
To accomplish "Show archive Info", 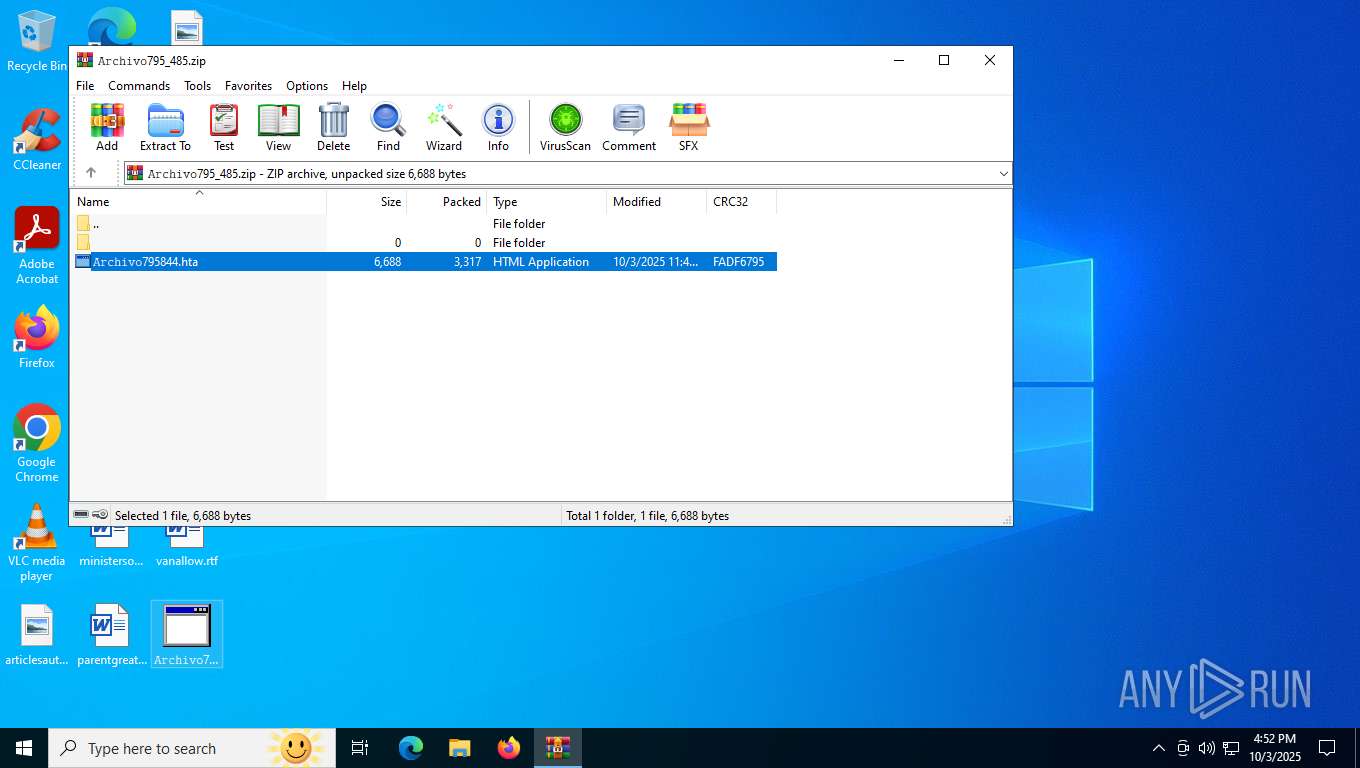I will pos(498,127).
